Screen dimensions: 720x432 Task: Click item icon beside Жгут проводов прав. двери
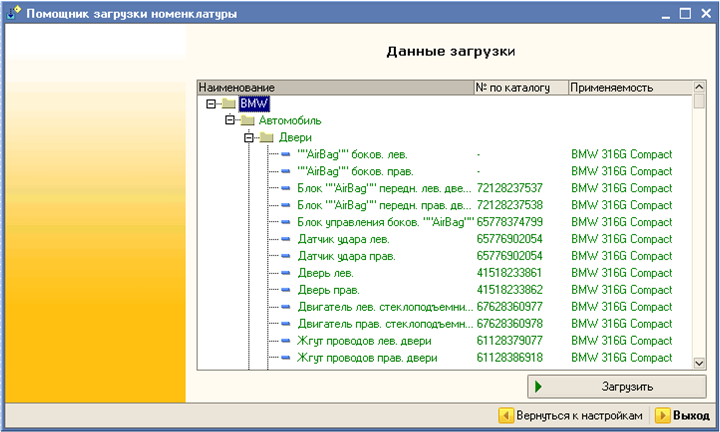[x=286, y=358]
